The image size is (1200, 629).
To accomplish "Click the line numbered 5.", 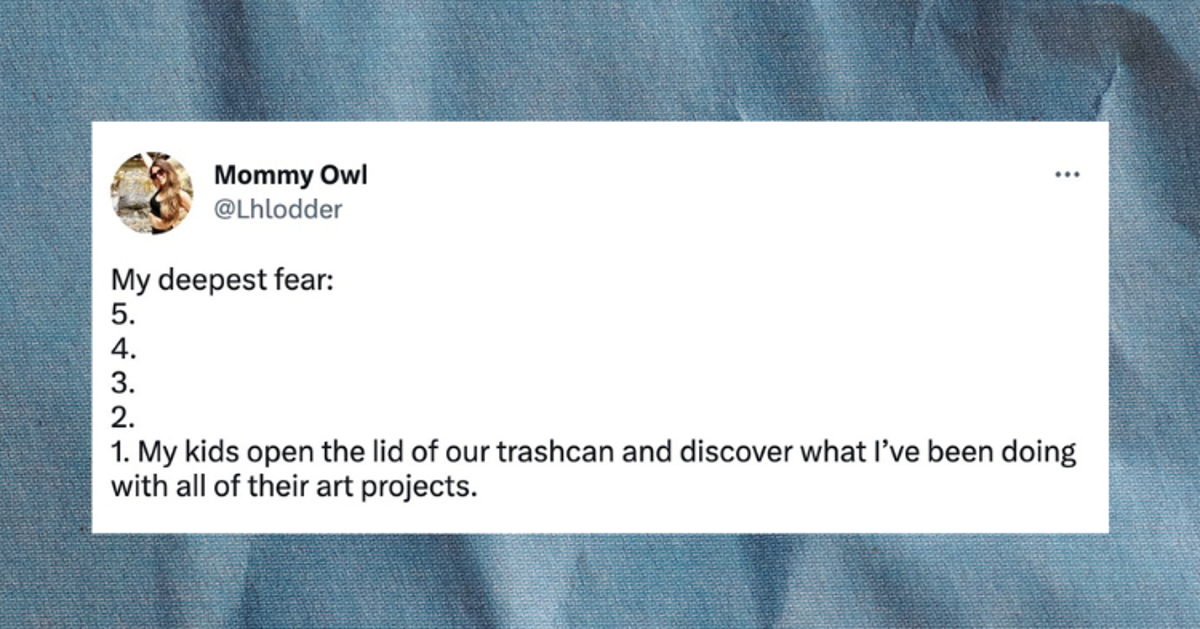I will 121,316.
